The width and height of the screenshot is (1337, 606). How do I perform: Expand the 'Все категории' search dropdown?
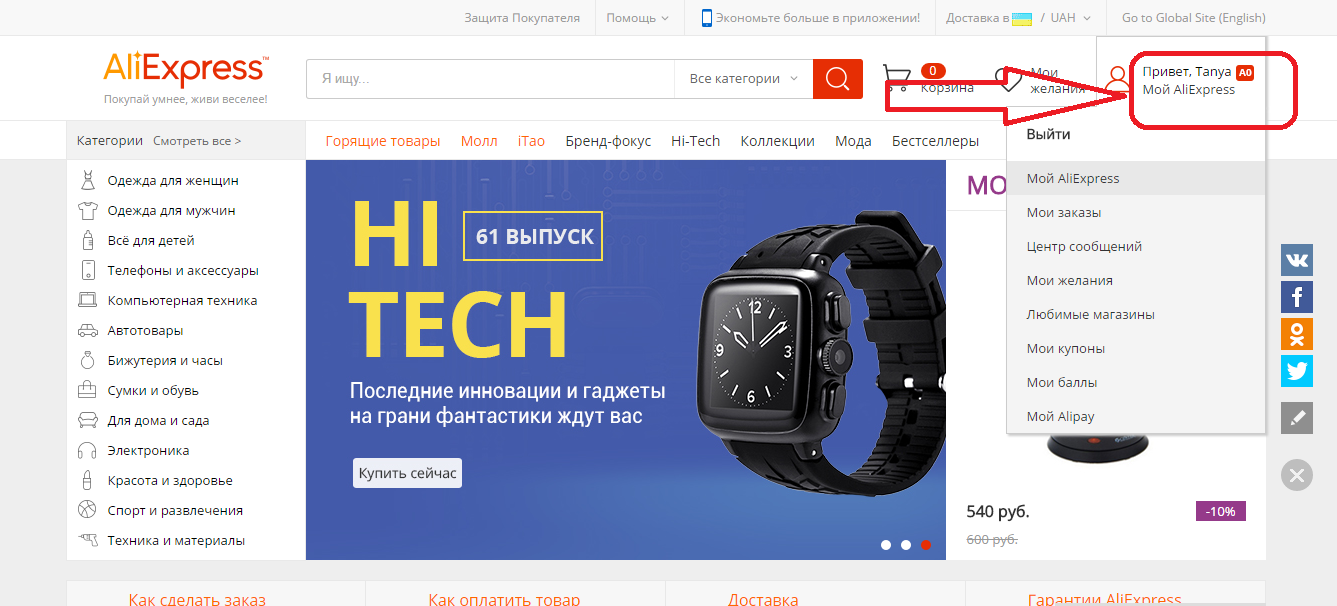[744, 79]
